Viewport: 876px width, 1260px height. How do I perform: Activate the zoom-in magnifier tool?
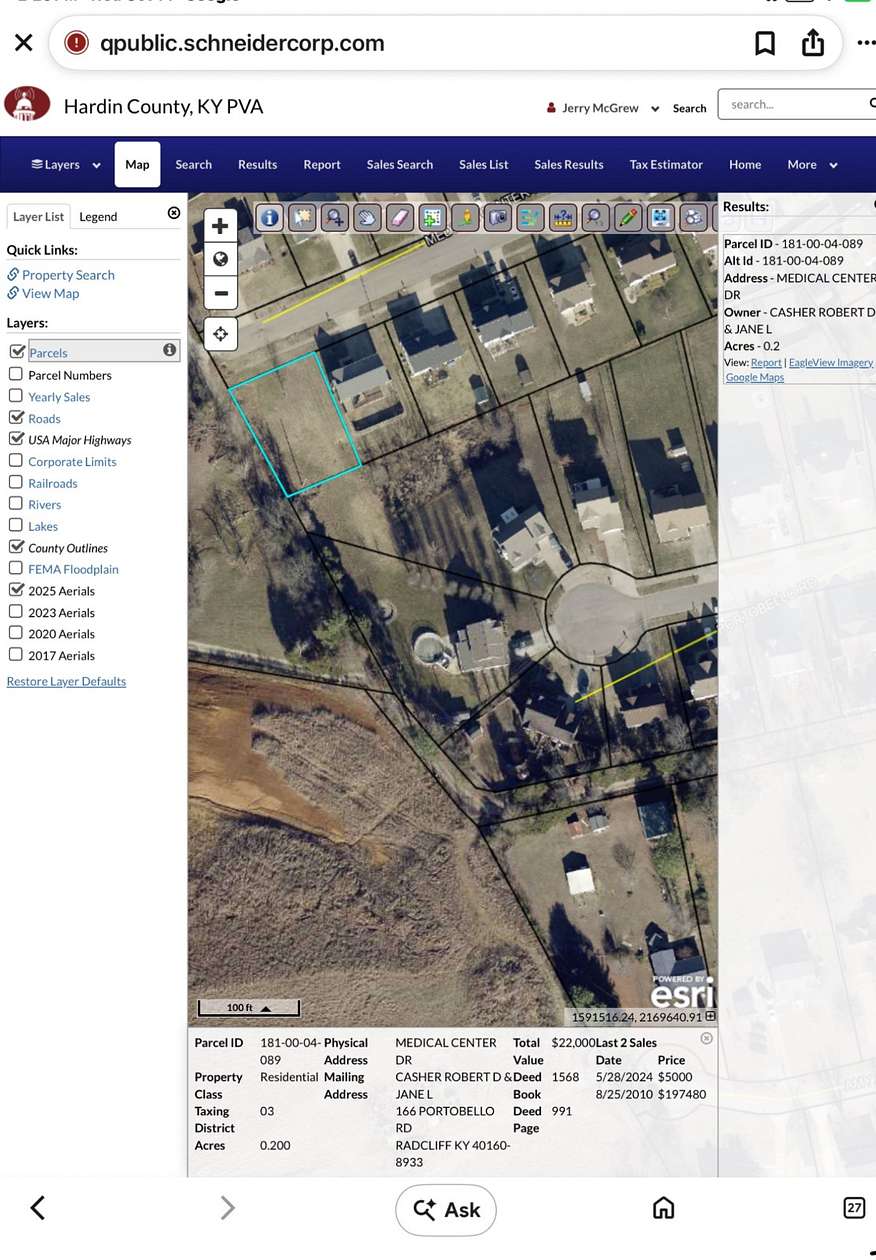335,217
